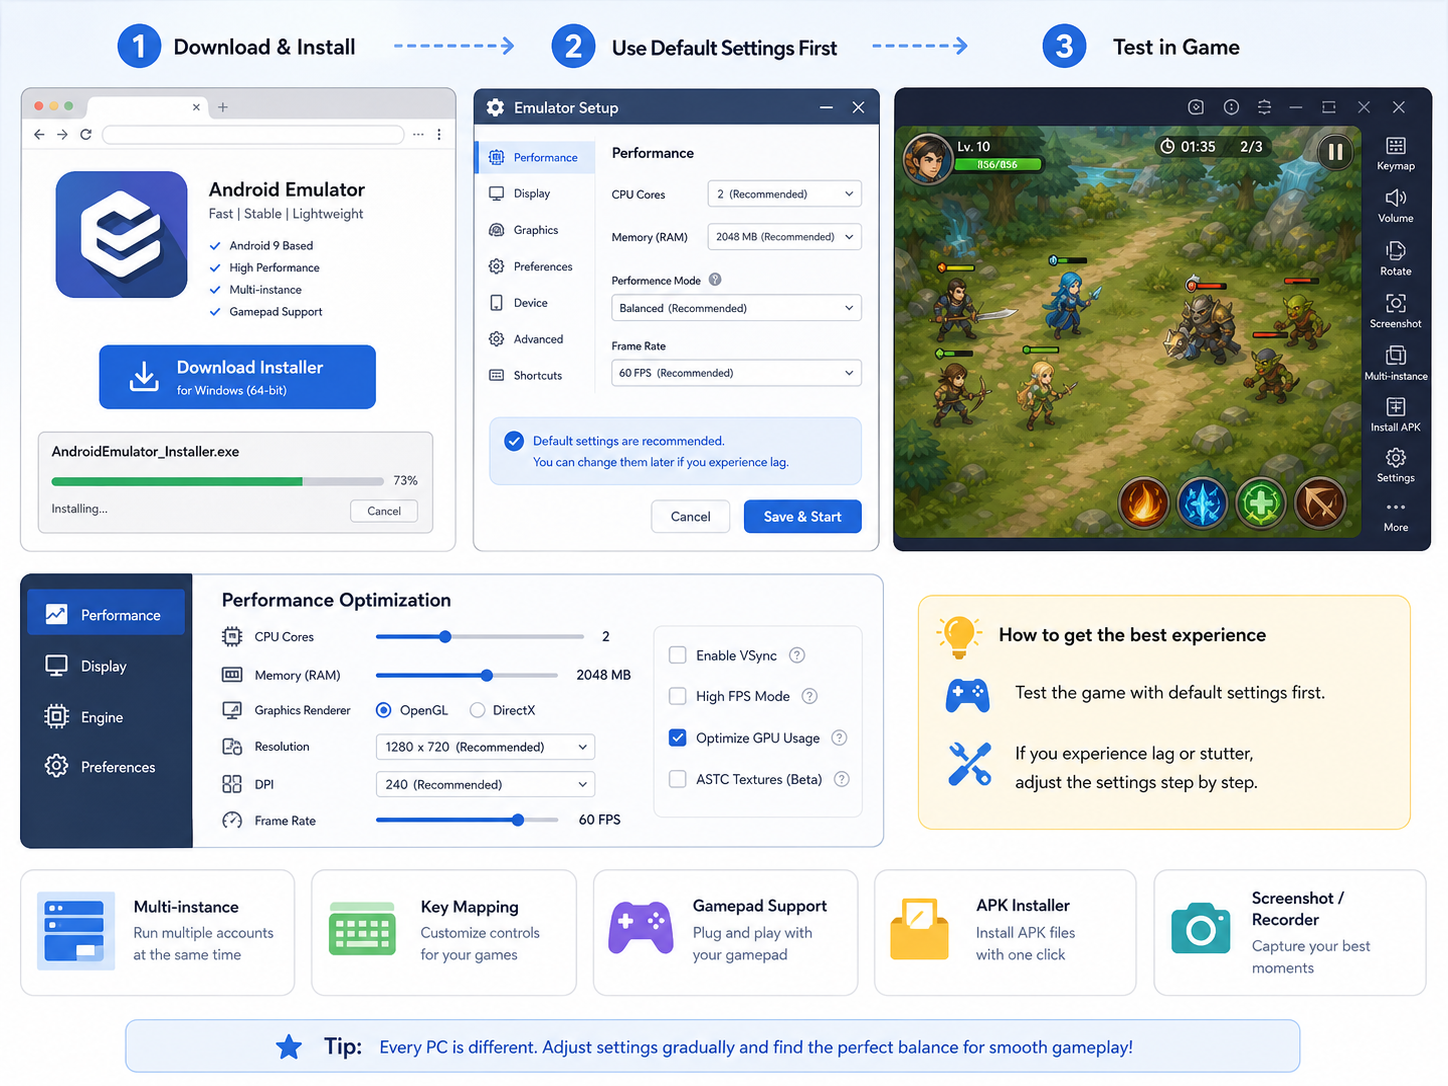Click Download Installer for Windows button
The image size is (1448, 1086).
(237, 377)
